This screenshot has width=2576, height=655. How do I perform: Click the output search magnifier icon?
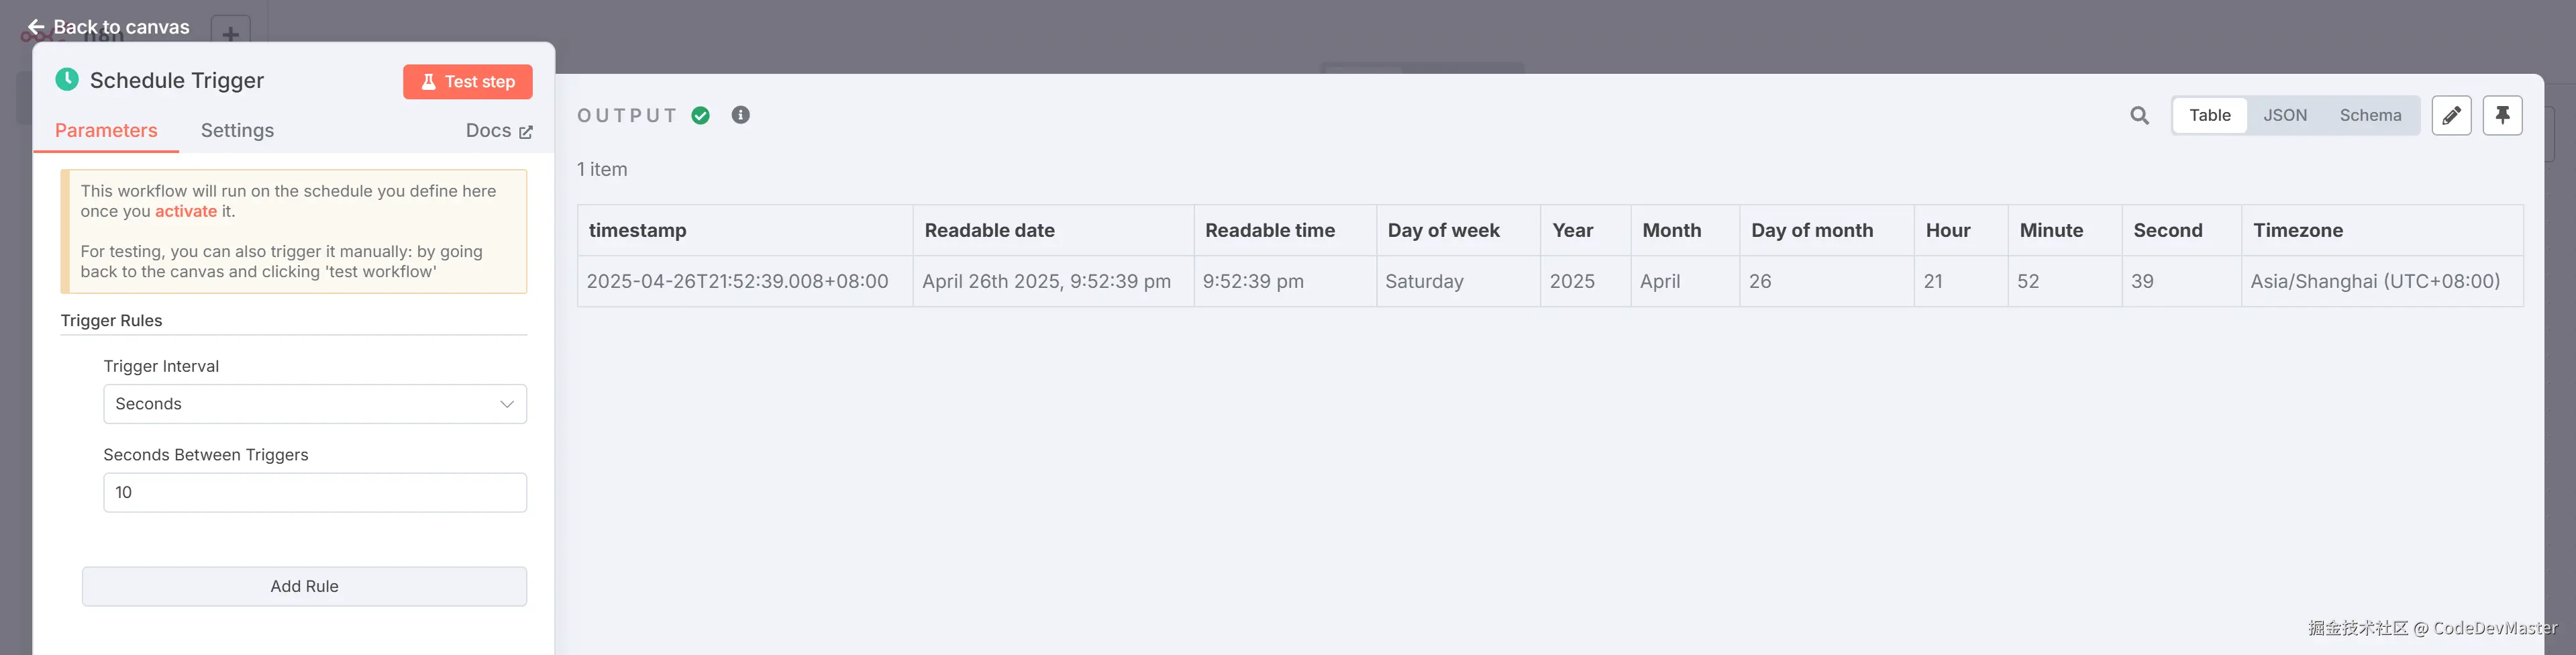[2139, 116]
